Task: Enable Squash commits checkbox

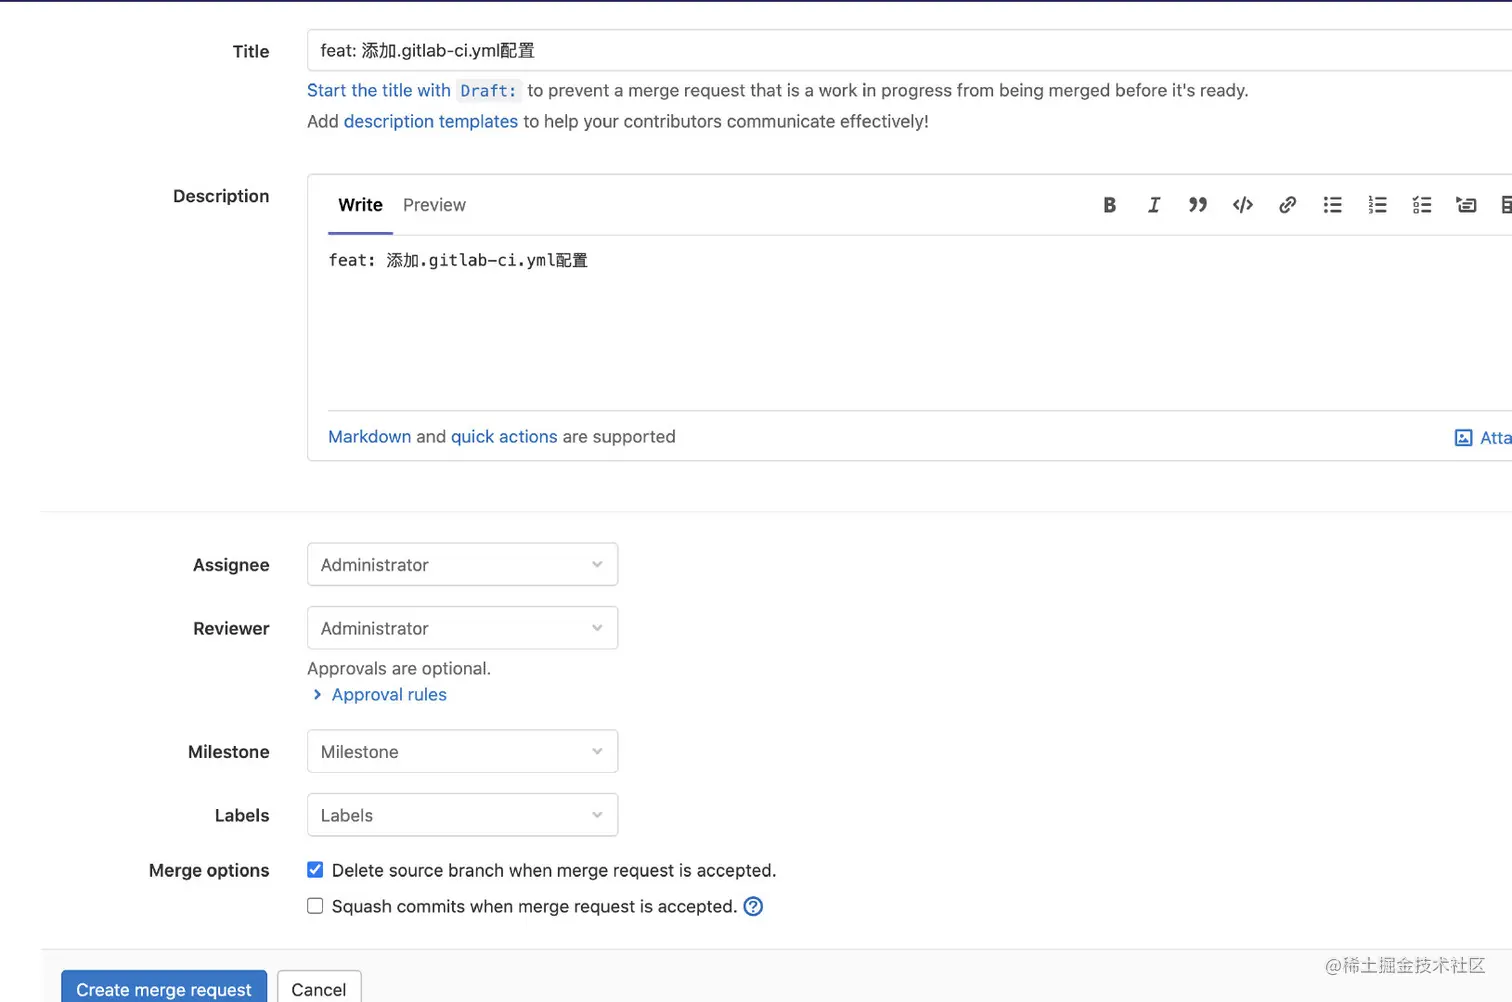Action: [x=315, y=906]
